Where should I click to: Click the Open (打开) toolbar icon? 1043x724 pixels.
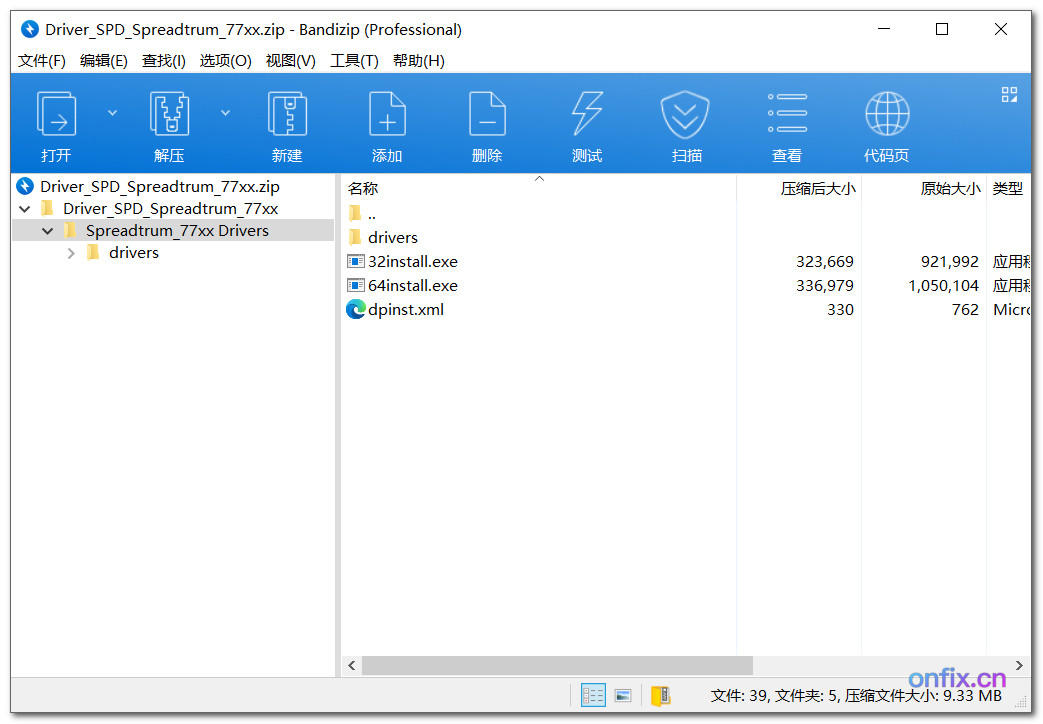(56, 114)
